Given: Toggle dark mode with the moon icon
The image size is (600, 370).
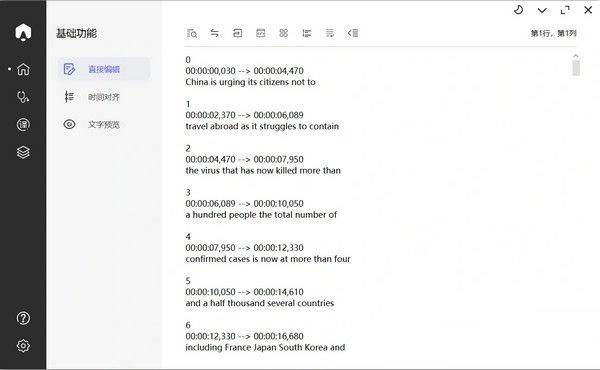Looking at the screenshot, I should point(518,10).
